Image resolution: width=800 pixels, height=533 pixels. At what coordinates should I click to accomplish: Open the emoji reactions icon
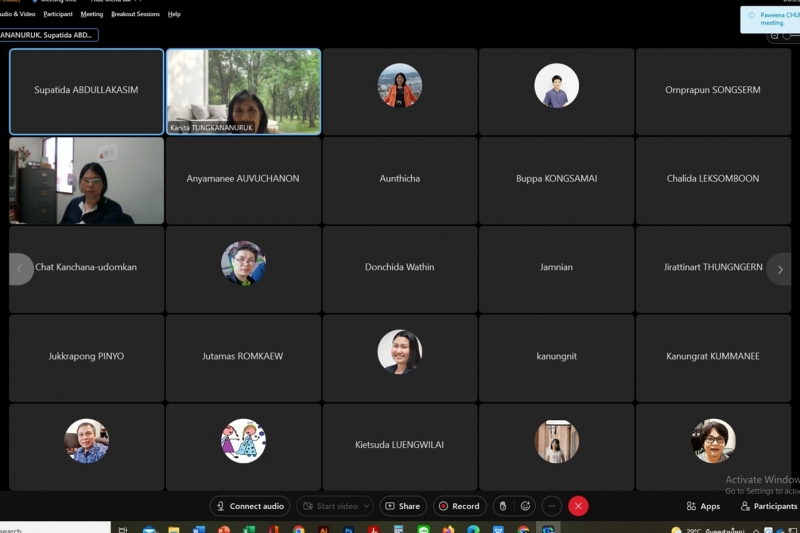coord(526,506)
